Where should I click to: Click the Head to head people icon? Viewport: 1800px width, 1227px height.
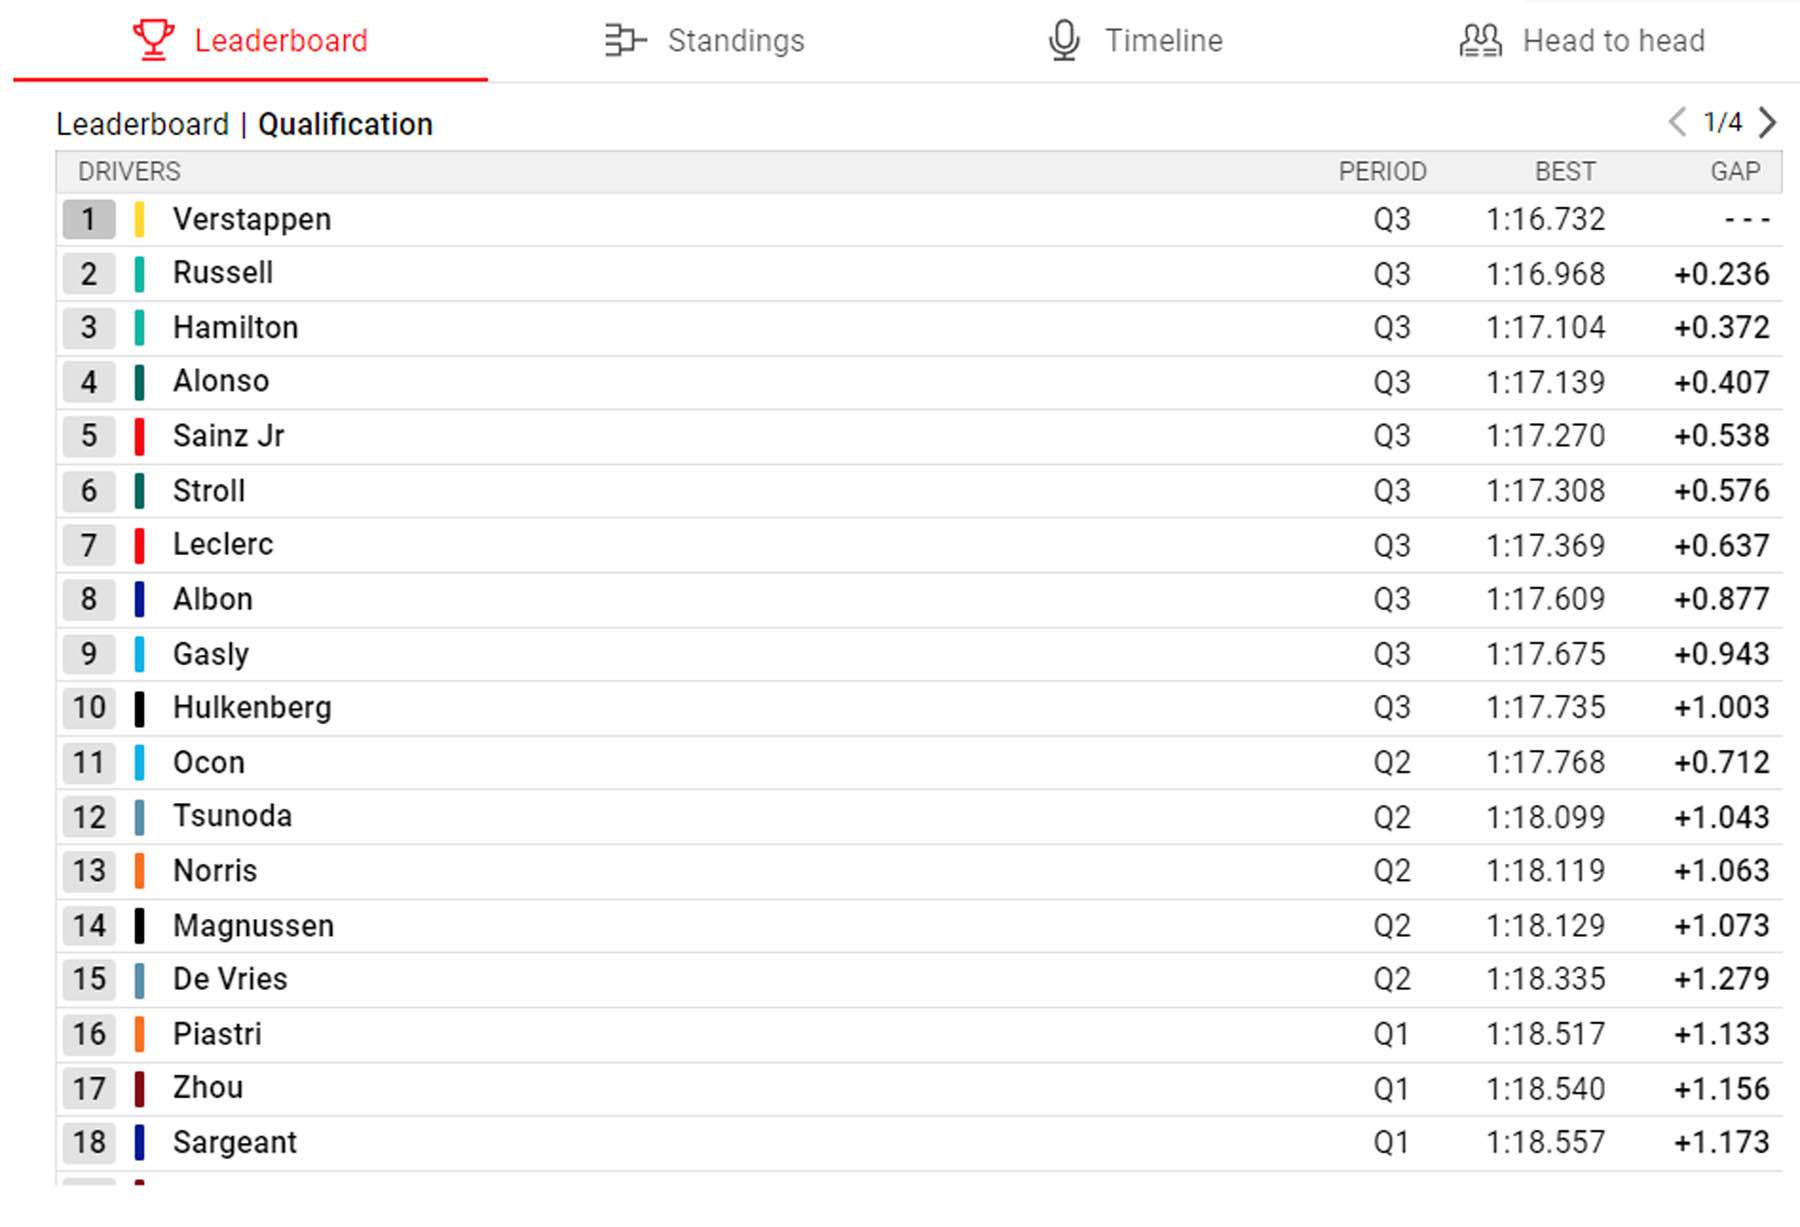(x=1480, y=40)
